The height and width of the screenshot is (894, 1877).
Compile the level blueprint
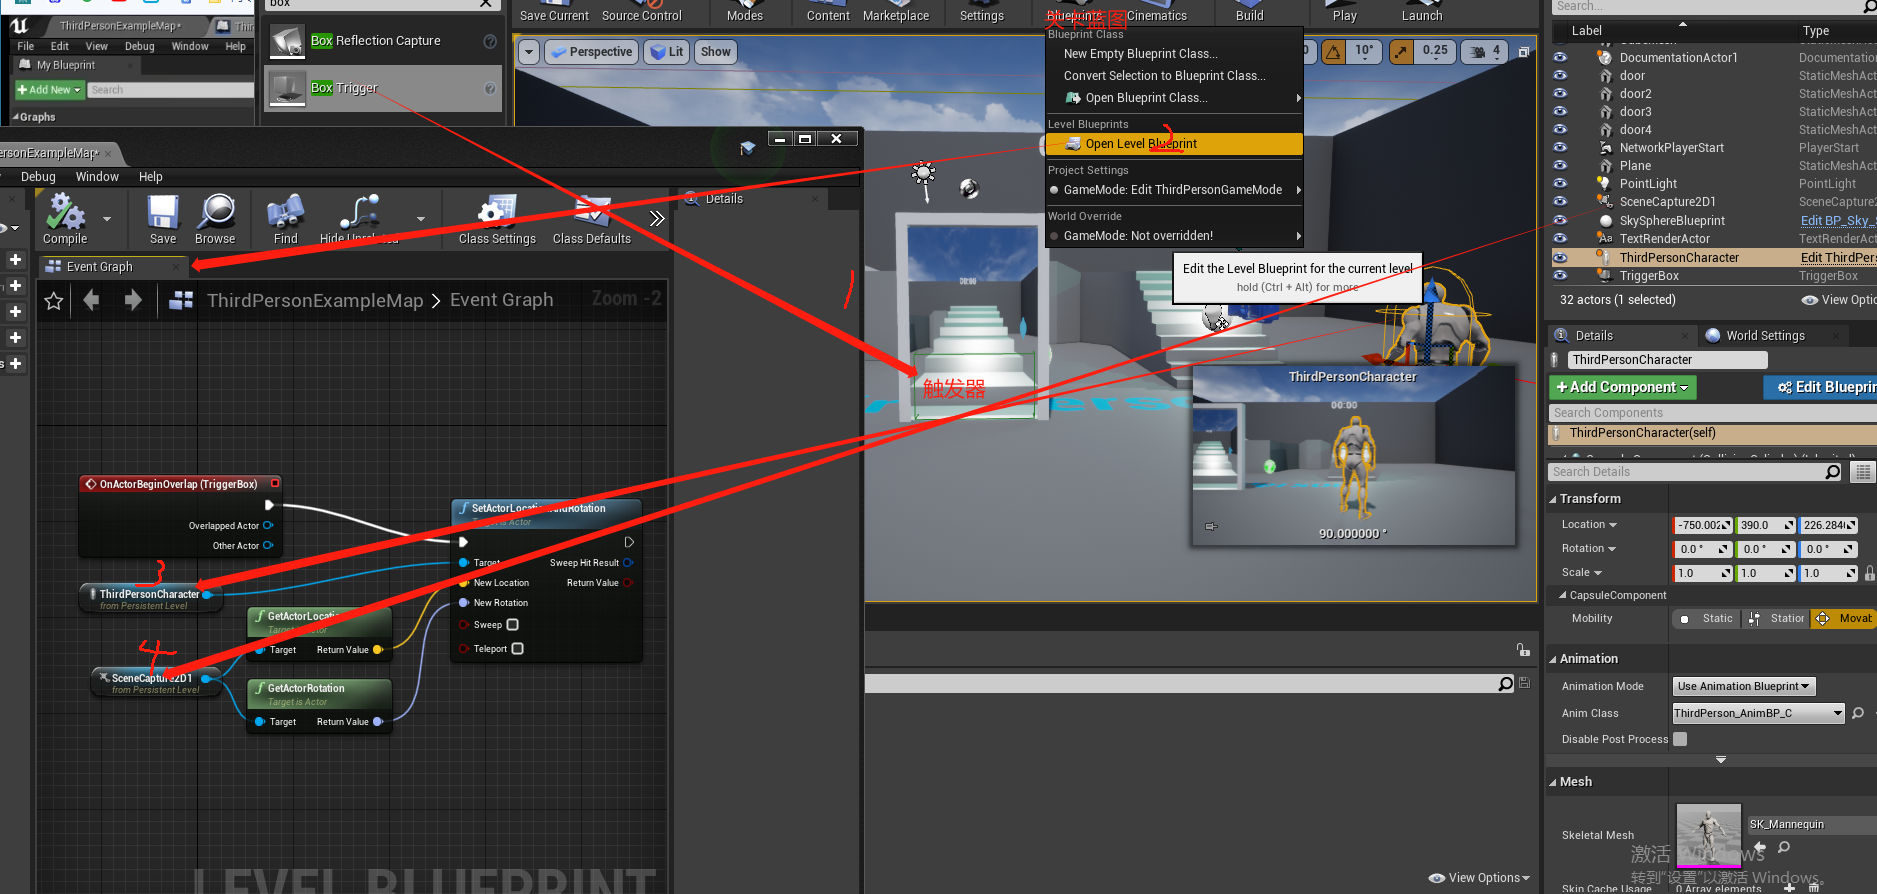coord(65,219)
